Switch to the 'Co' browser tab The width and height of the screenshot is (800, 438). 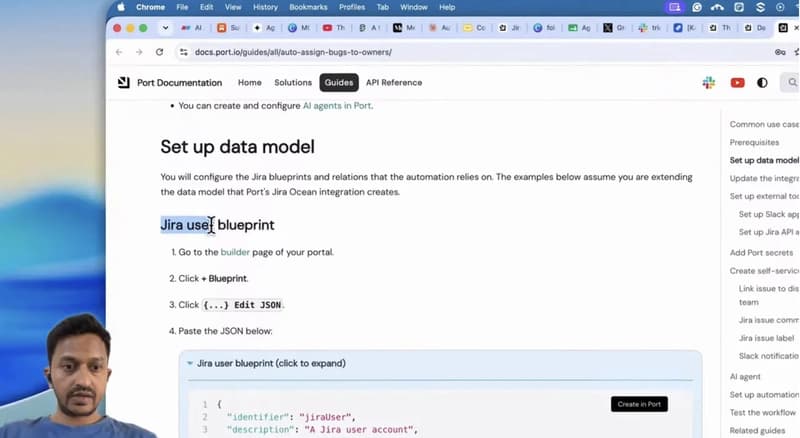tap(474, 28)
